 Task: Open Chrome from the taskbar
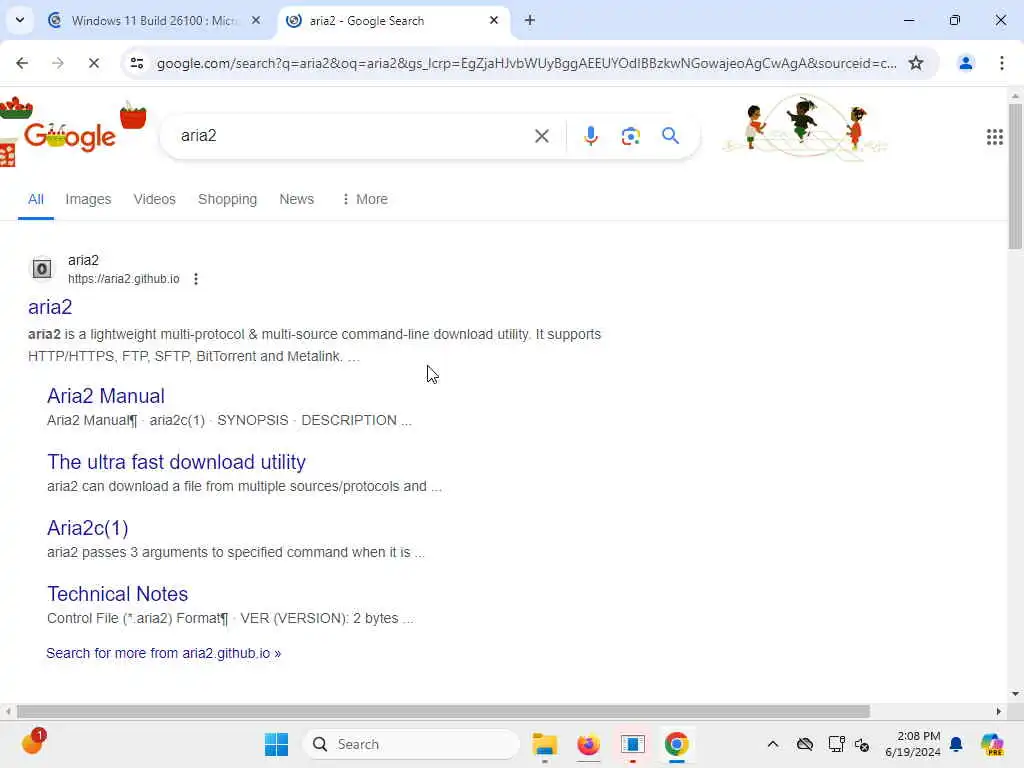pyautogui.click(x=677, y=744)
